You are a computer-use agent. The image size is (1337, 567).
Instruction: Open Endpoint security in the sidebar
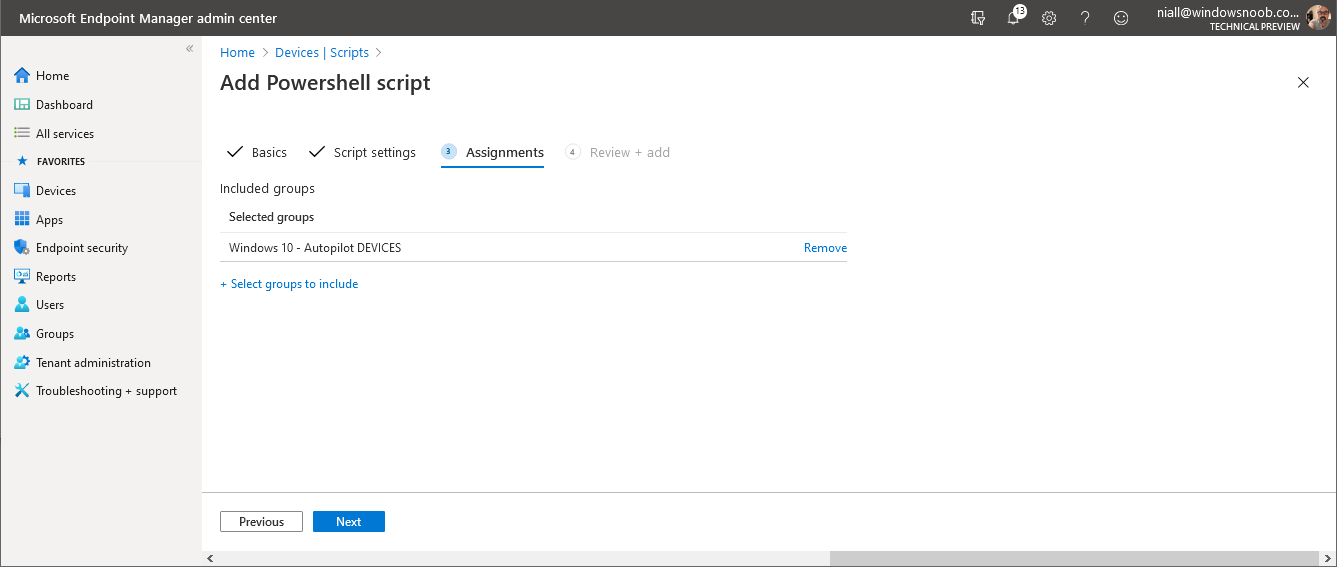pos(82,248)
